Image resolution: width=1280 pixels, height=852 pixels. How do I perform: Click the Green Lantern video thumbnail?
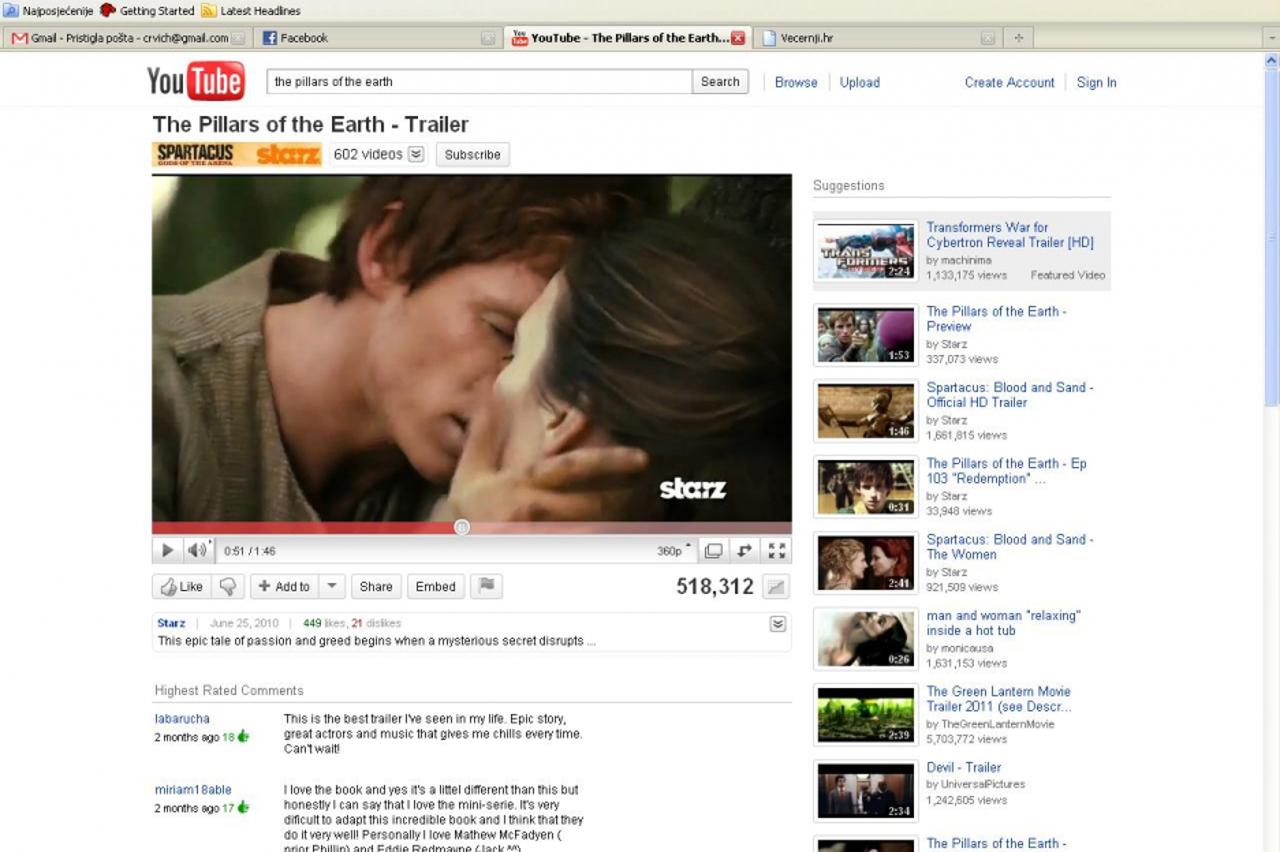[x=866, y=714]
